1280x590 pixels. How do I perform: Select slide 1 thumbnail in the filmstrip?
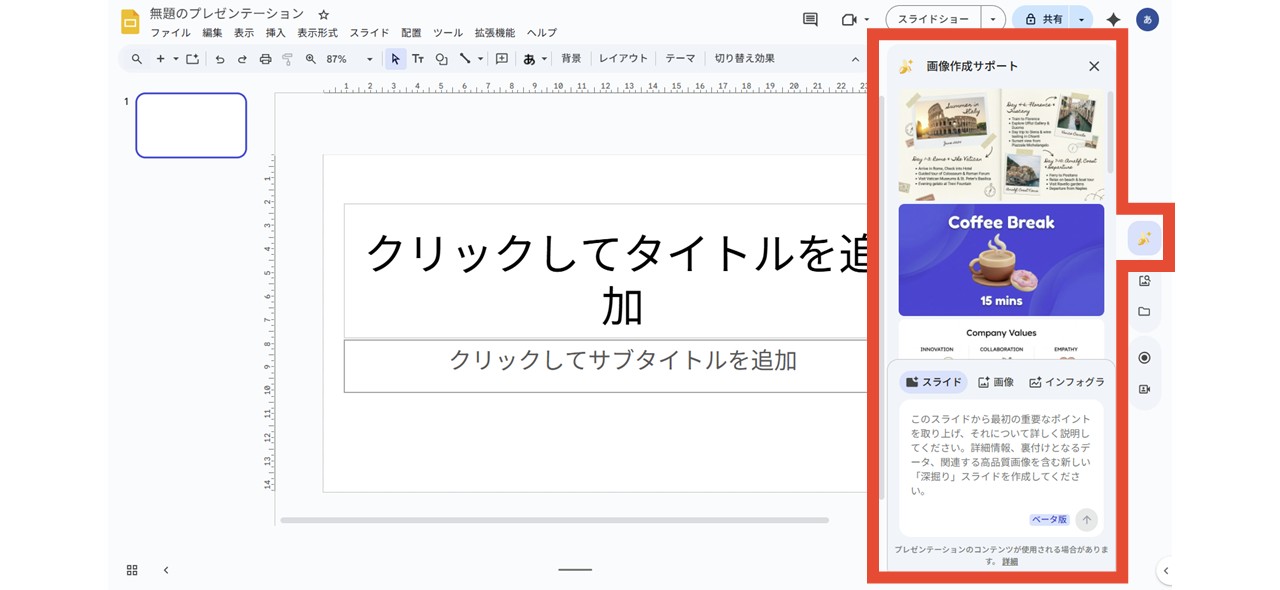pos(190,125)
